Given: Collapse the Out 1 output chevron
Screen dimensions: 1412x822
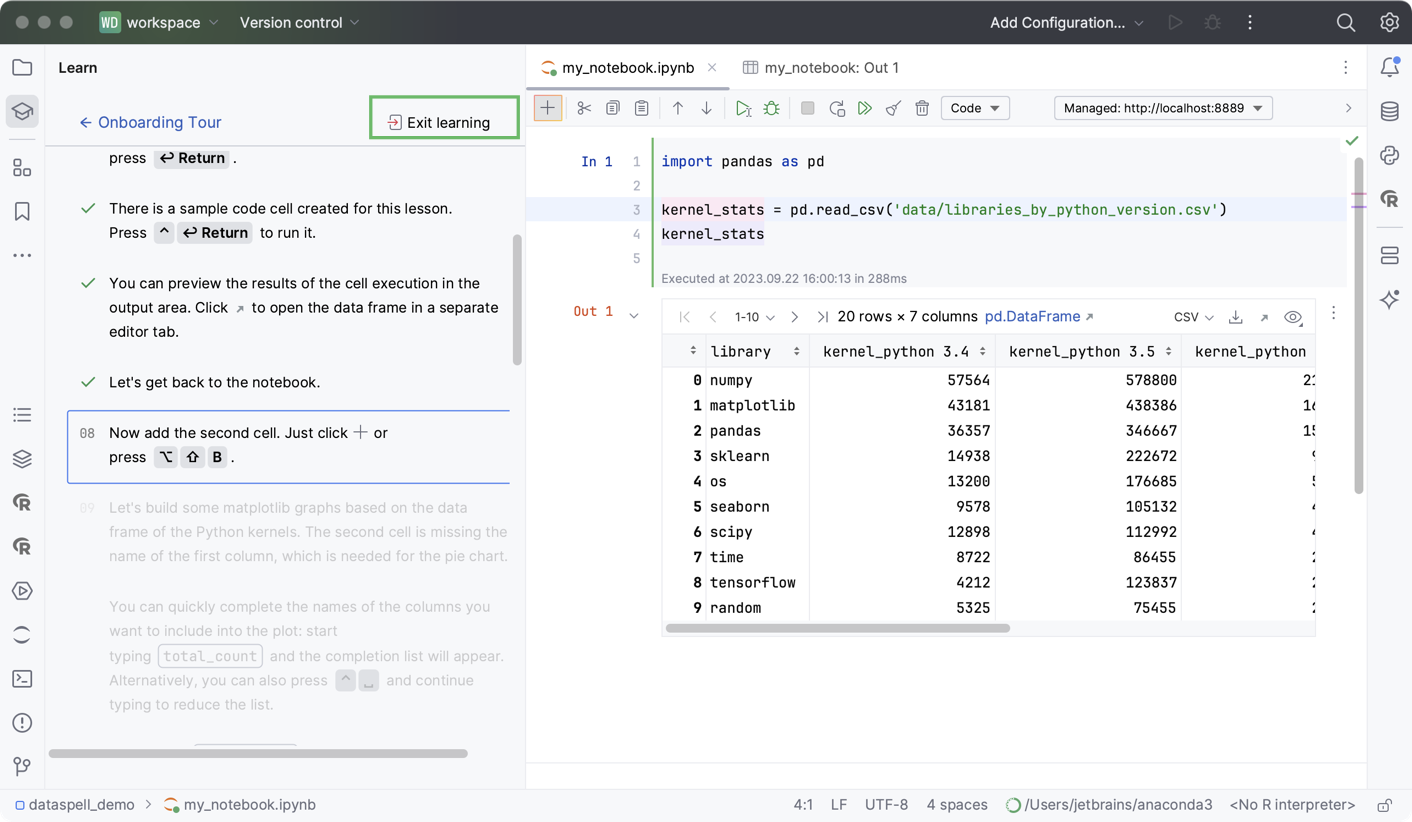Looking at the screenshot, I should 634,315.
